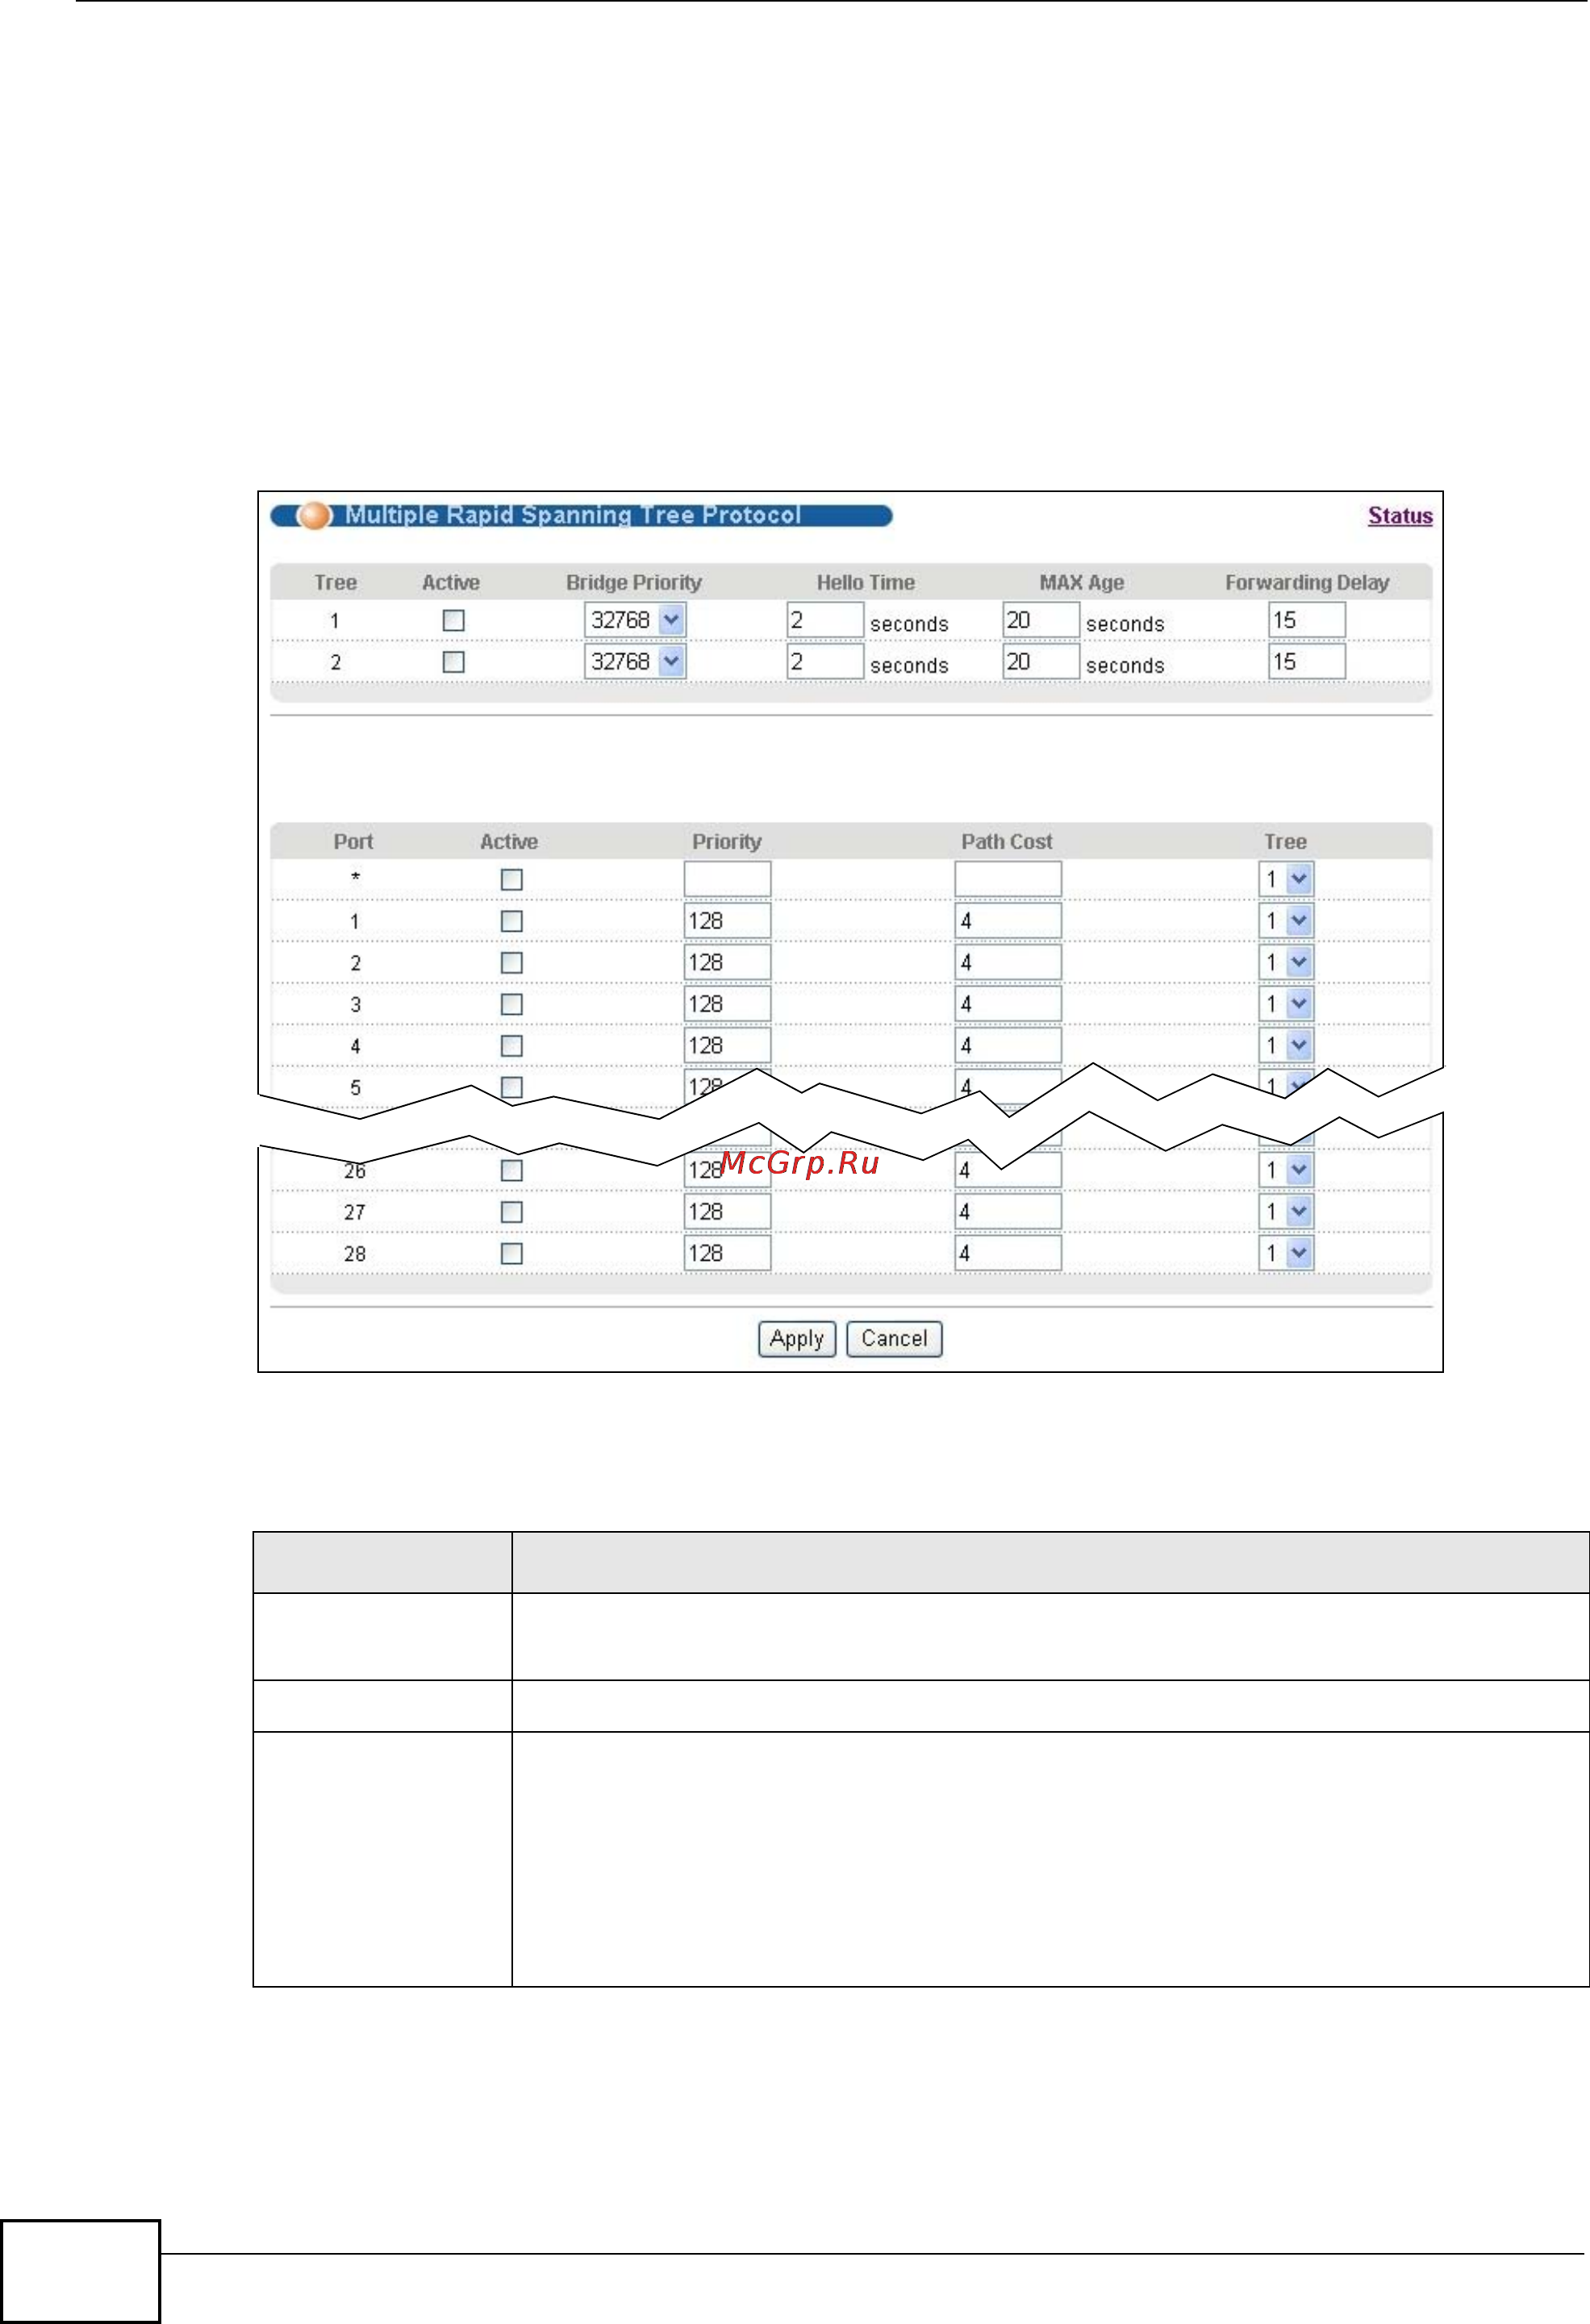Click the Apply button
Image resolution: width=1590 pixels, height=2324 pixels.
(x=797, y=1339)
